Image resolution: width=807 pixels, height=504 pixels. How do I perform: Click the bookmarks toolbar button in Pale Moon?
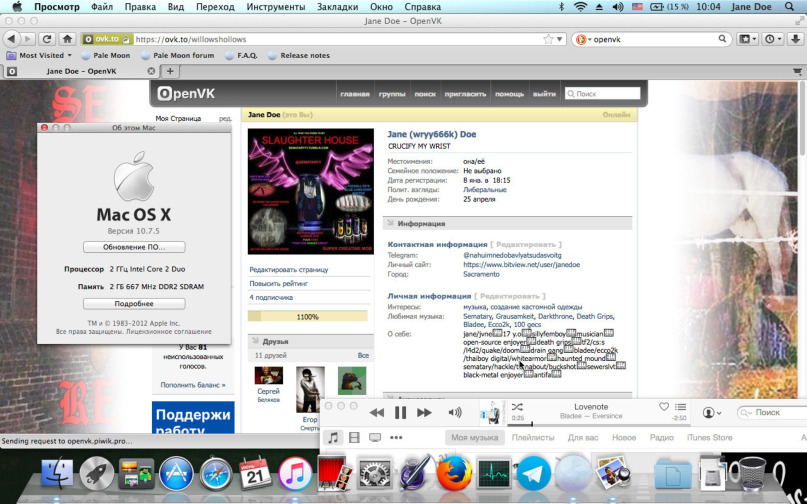747,39
